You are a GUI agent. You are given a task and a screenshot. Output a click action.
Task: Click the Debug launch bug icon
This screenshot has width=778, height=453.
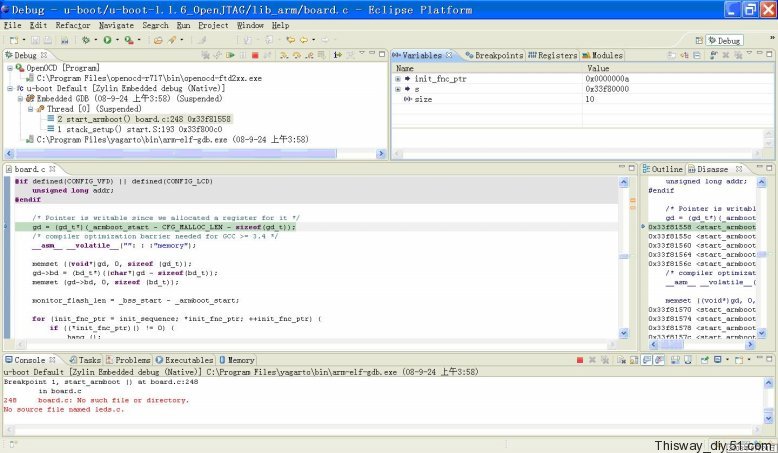[86, 40]
